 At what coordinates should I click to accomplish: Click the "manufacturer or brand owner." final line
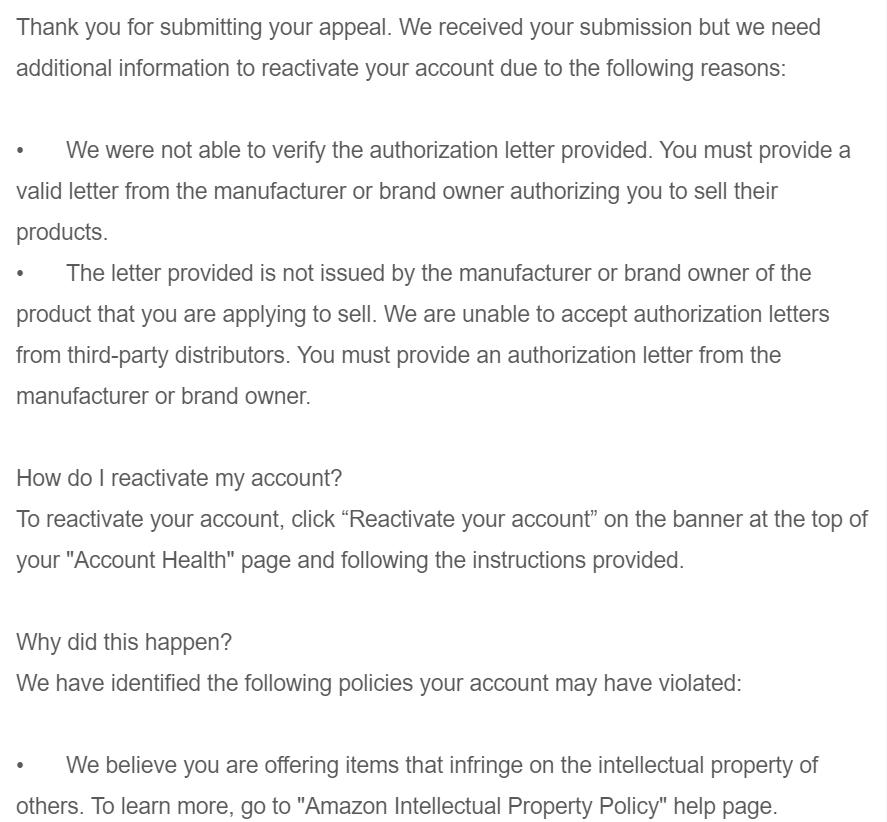click(163, 397)
